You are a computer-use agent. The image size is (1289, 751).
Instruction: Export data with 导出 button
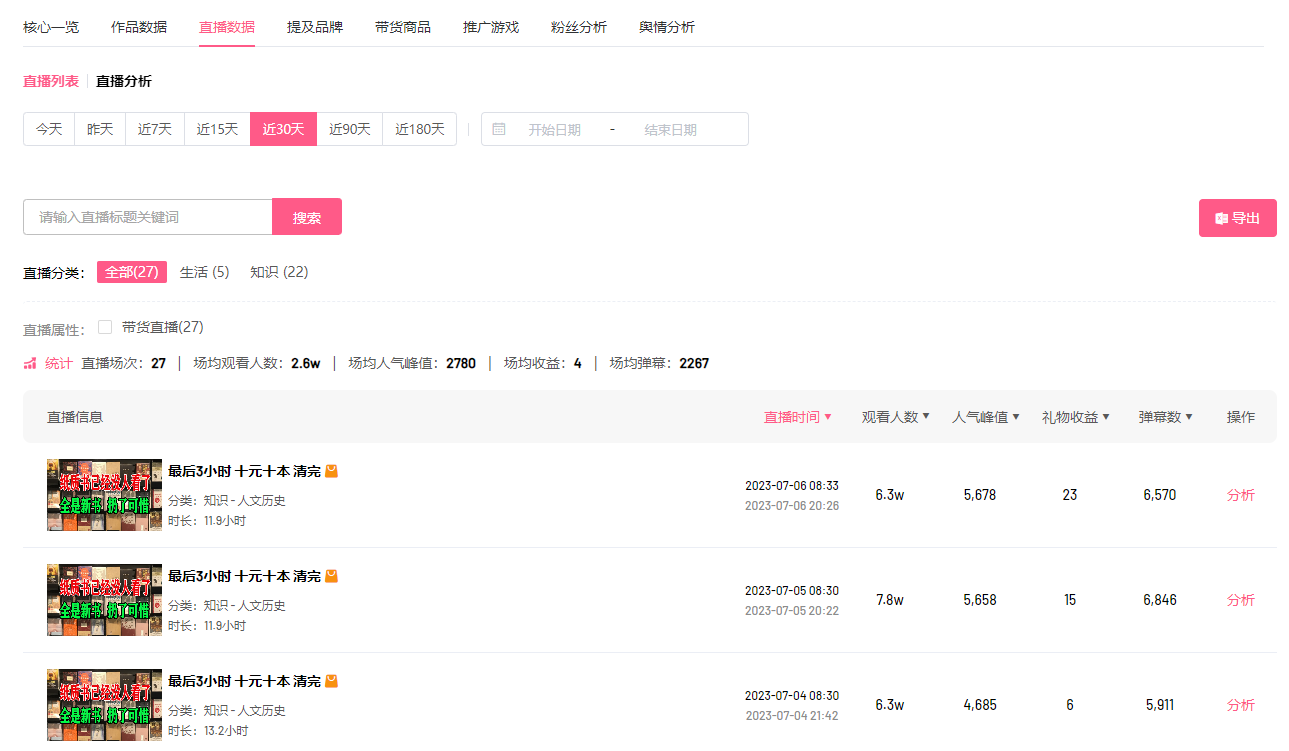coord(1238,218)
